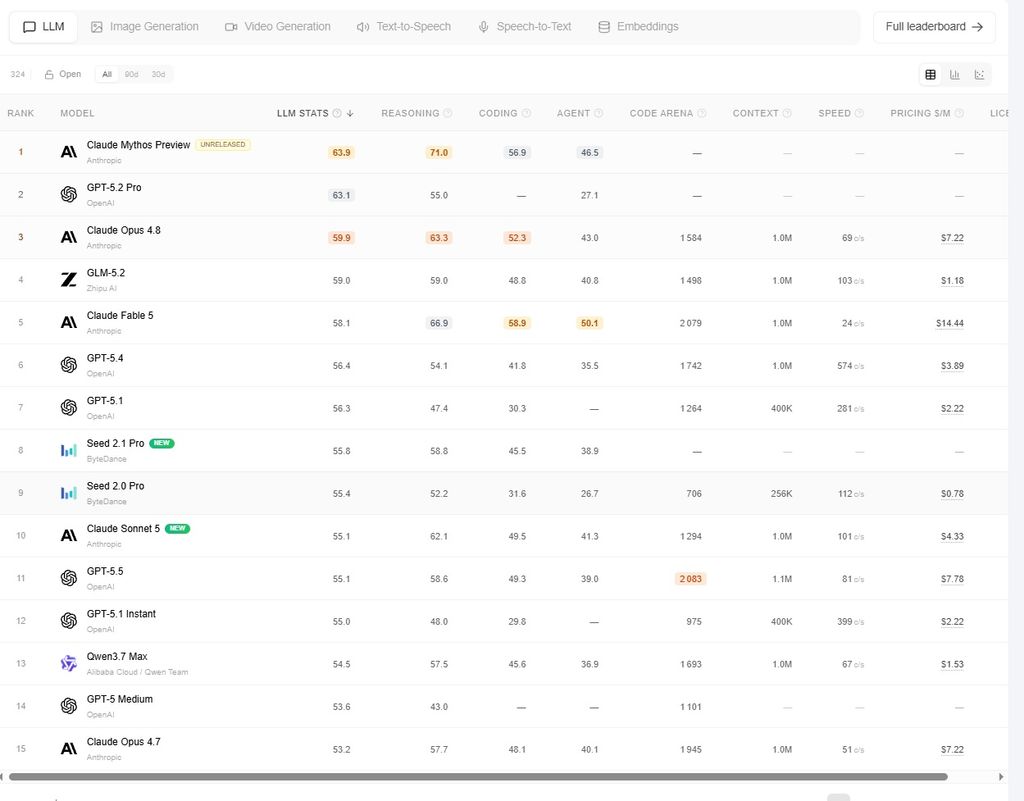Viewport: 1024px width, 801px height.
Task: Open the GLM-5.2 model page
Action: click(106, 273)
